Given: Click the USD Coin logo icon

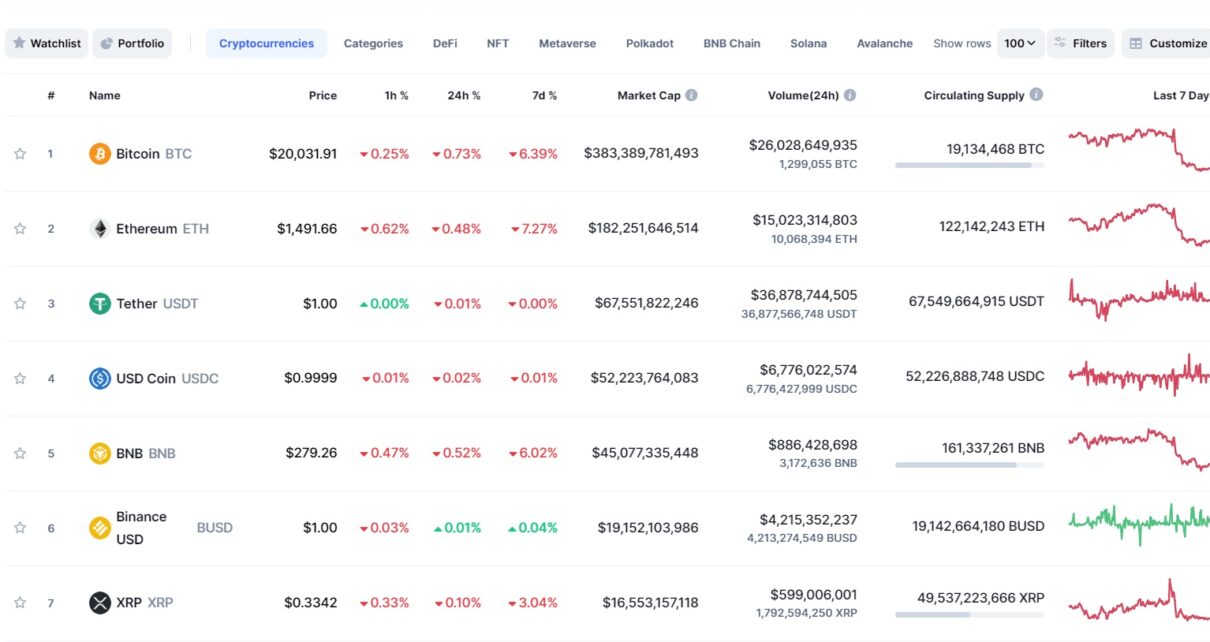Looking at the screenshot, I should (100, 379).
